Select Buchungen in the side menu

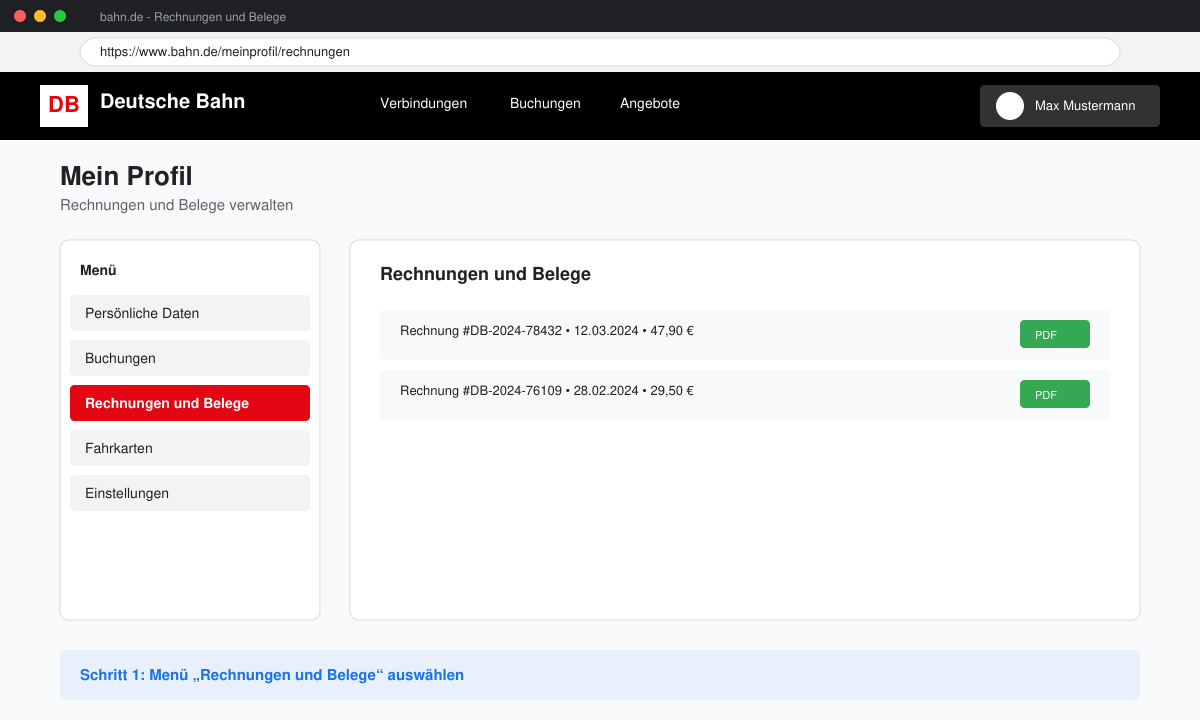(x=190, y=358)
